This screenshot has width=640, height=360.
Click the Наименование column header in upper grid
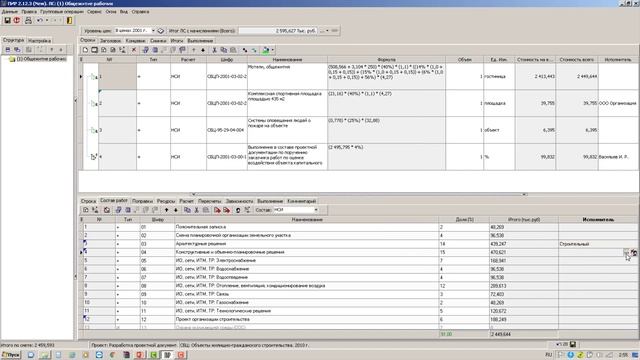pos(287,60)
